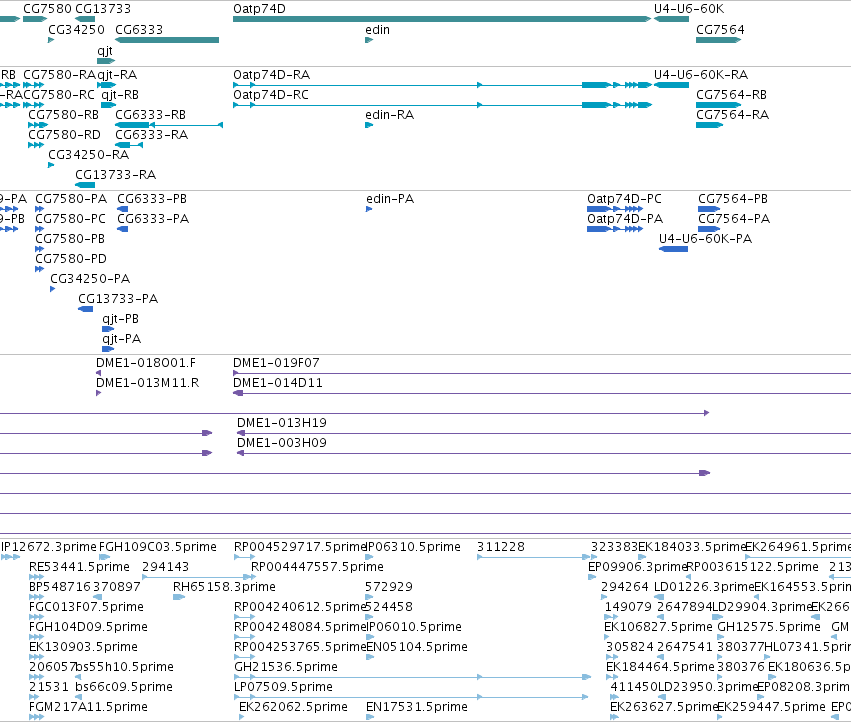This screenshot has height=722, width=851.
Task: Click the CG7564 gene label
Action: pos(720,30)
